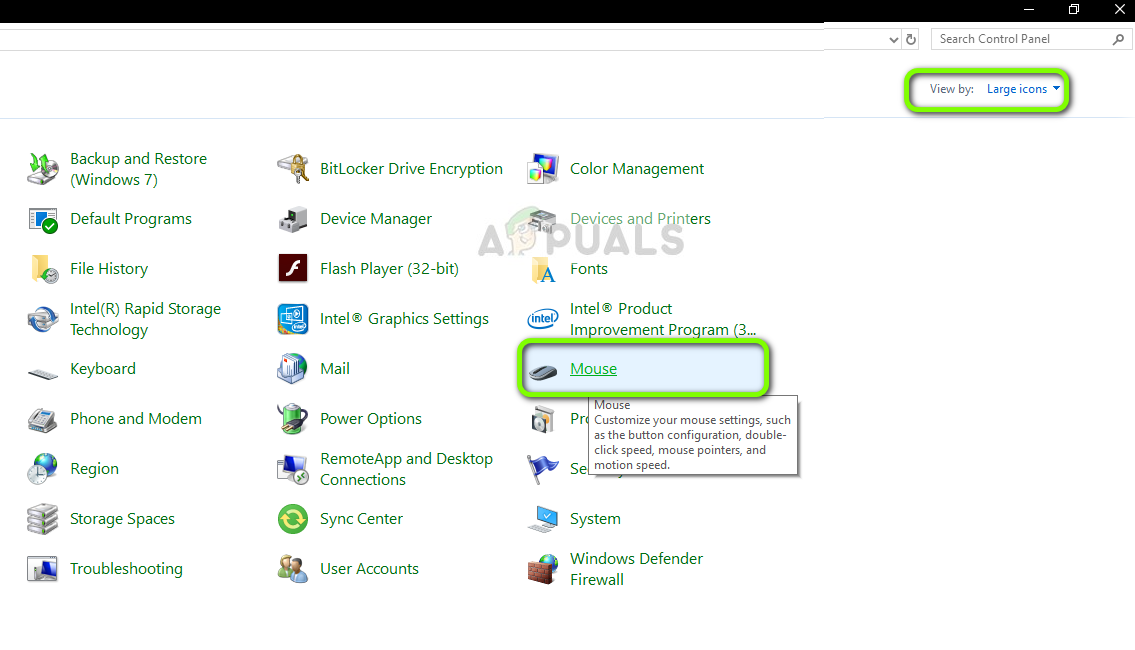Open the Device Manager link

click(376, 219)
